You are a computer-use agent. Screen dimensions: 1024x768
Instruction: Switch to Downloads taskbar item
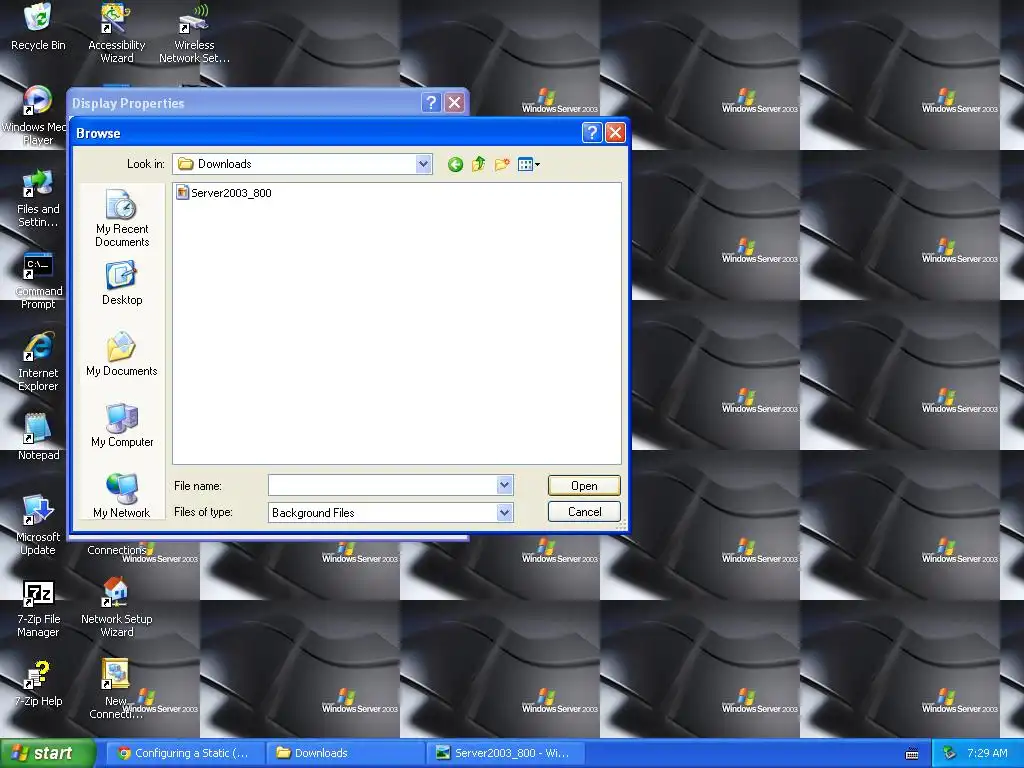click(345, 753)
